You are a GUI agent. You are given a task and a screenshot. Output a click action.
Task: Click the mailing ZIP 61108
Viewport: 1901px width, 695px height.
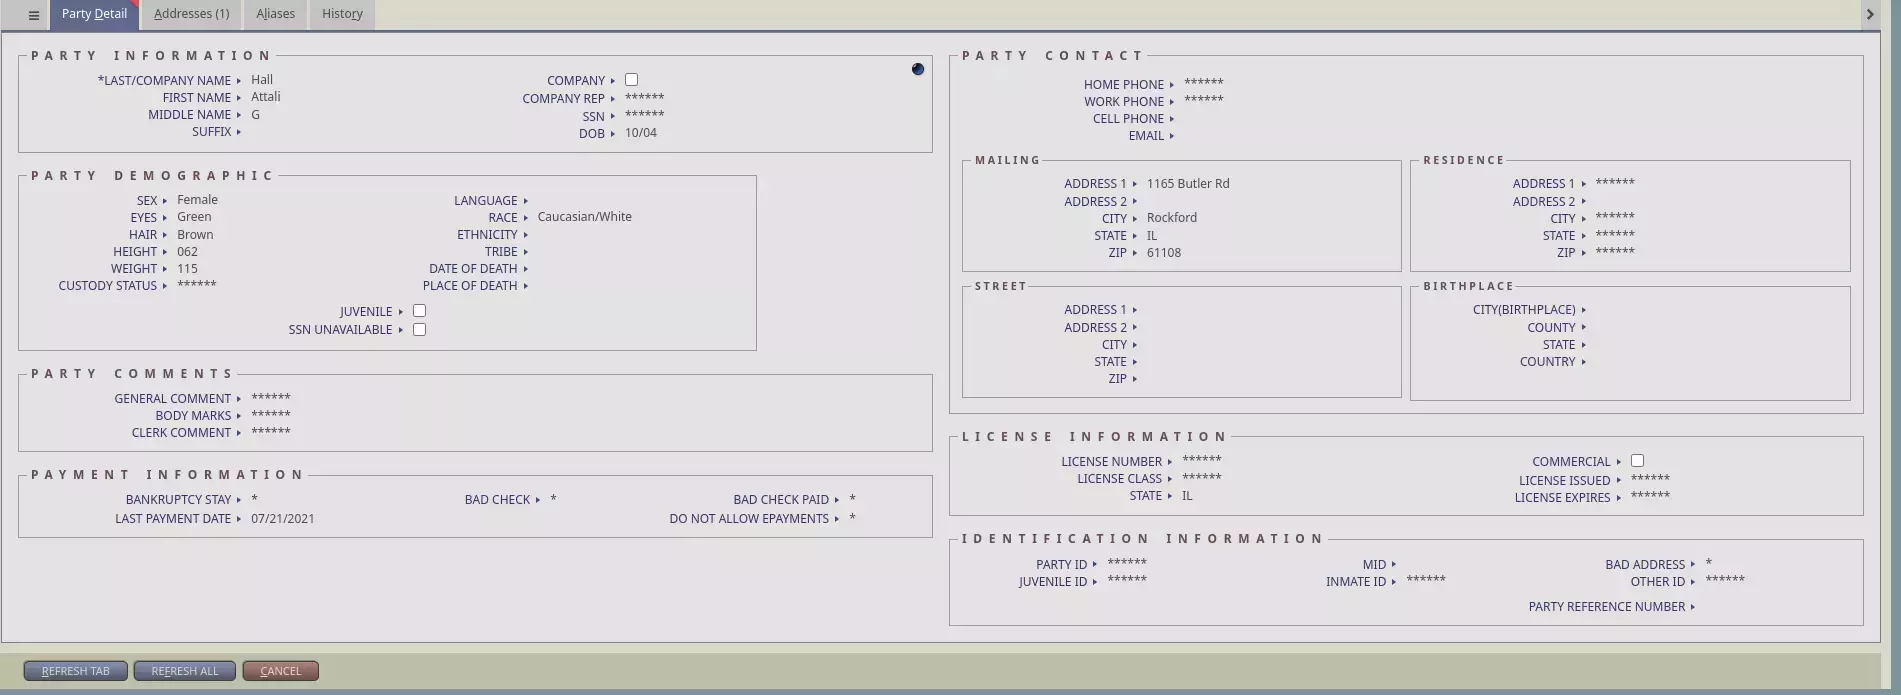pos(1163,253)
